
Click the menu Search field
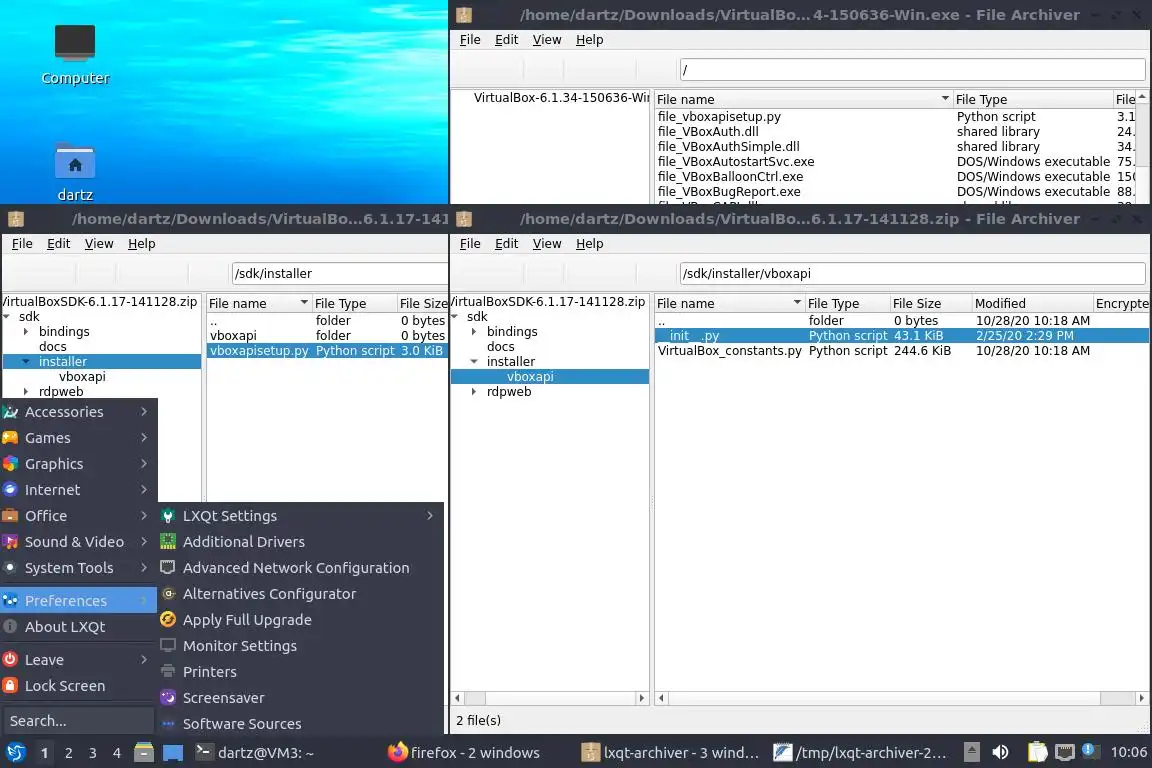pyautogui.click(x=78, y=721)
